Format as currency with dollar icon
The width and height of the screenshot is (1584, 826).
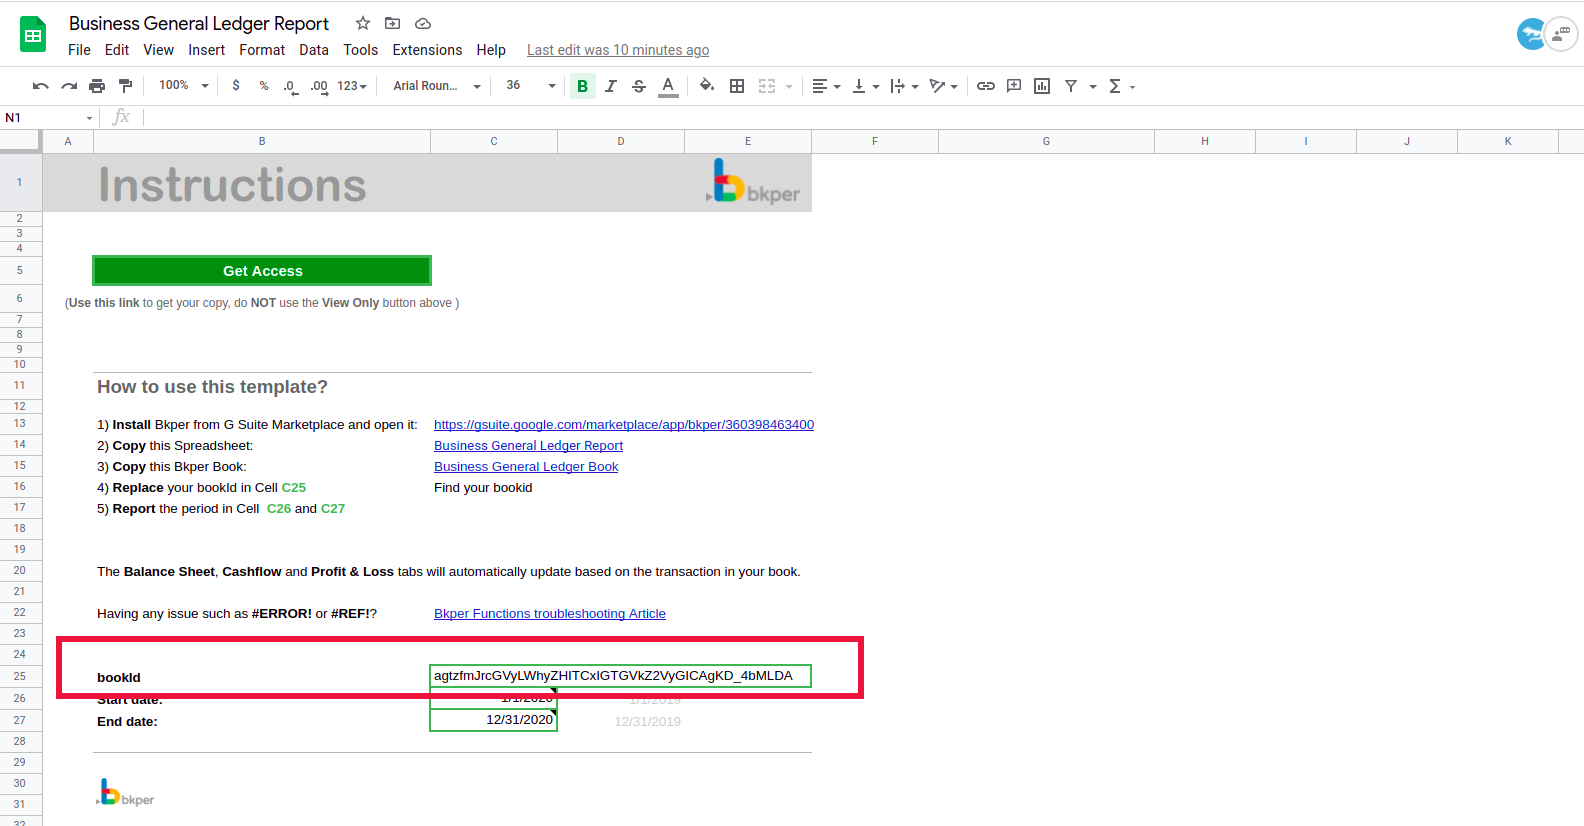click(x=236, y=86)
